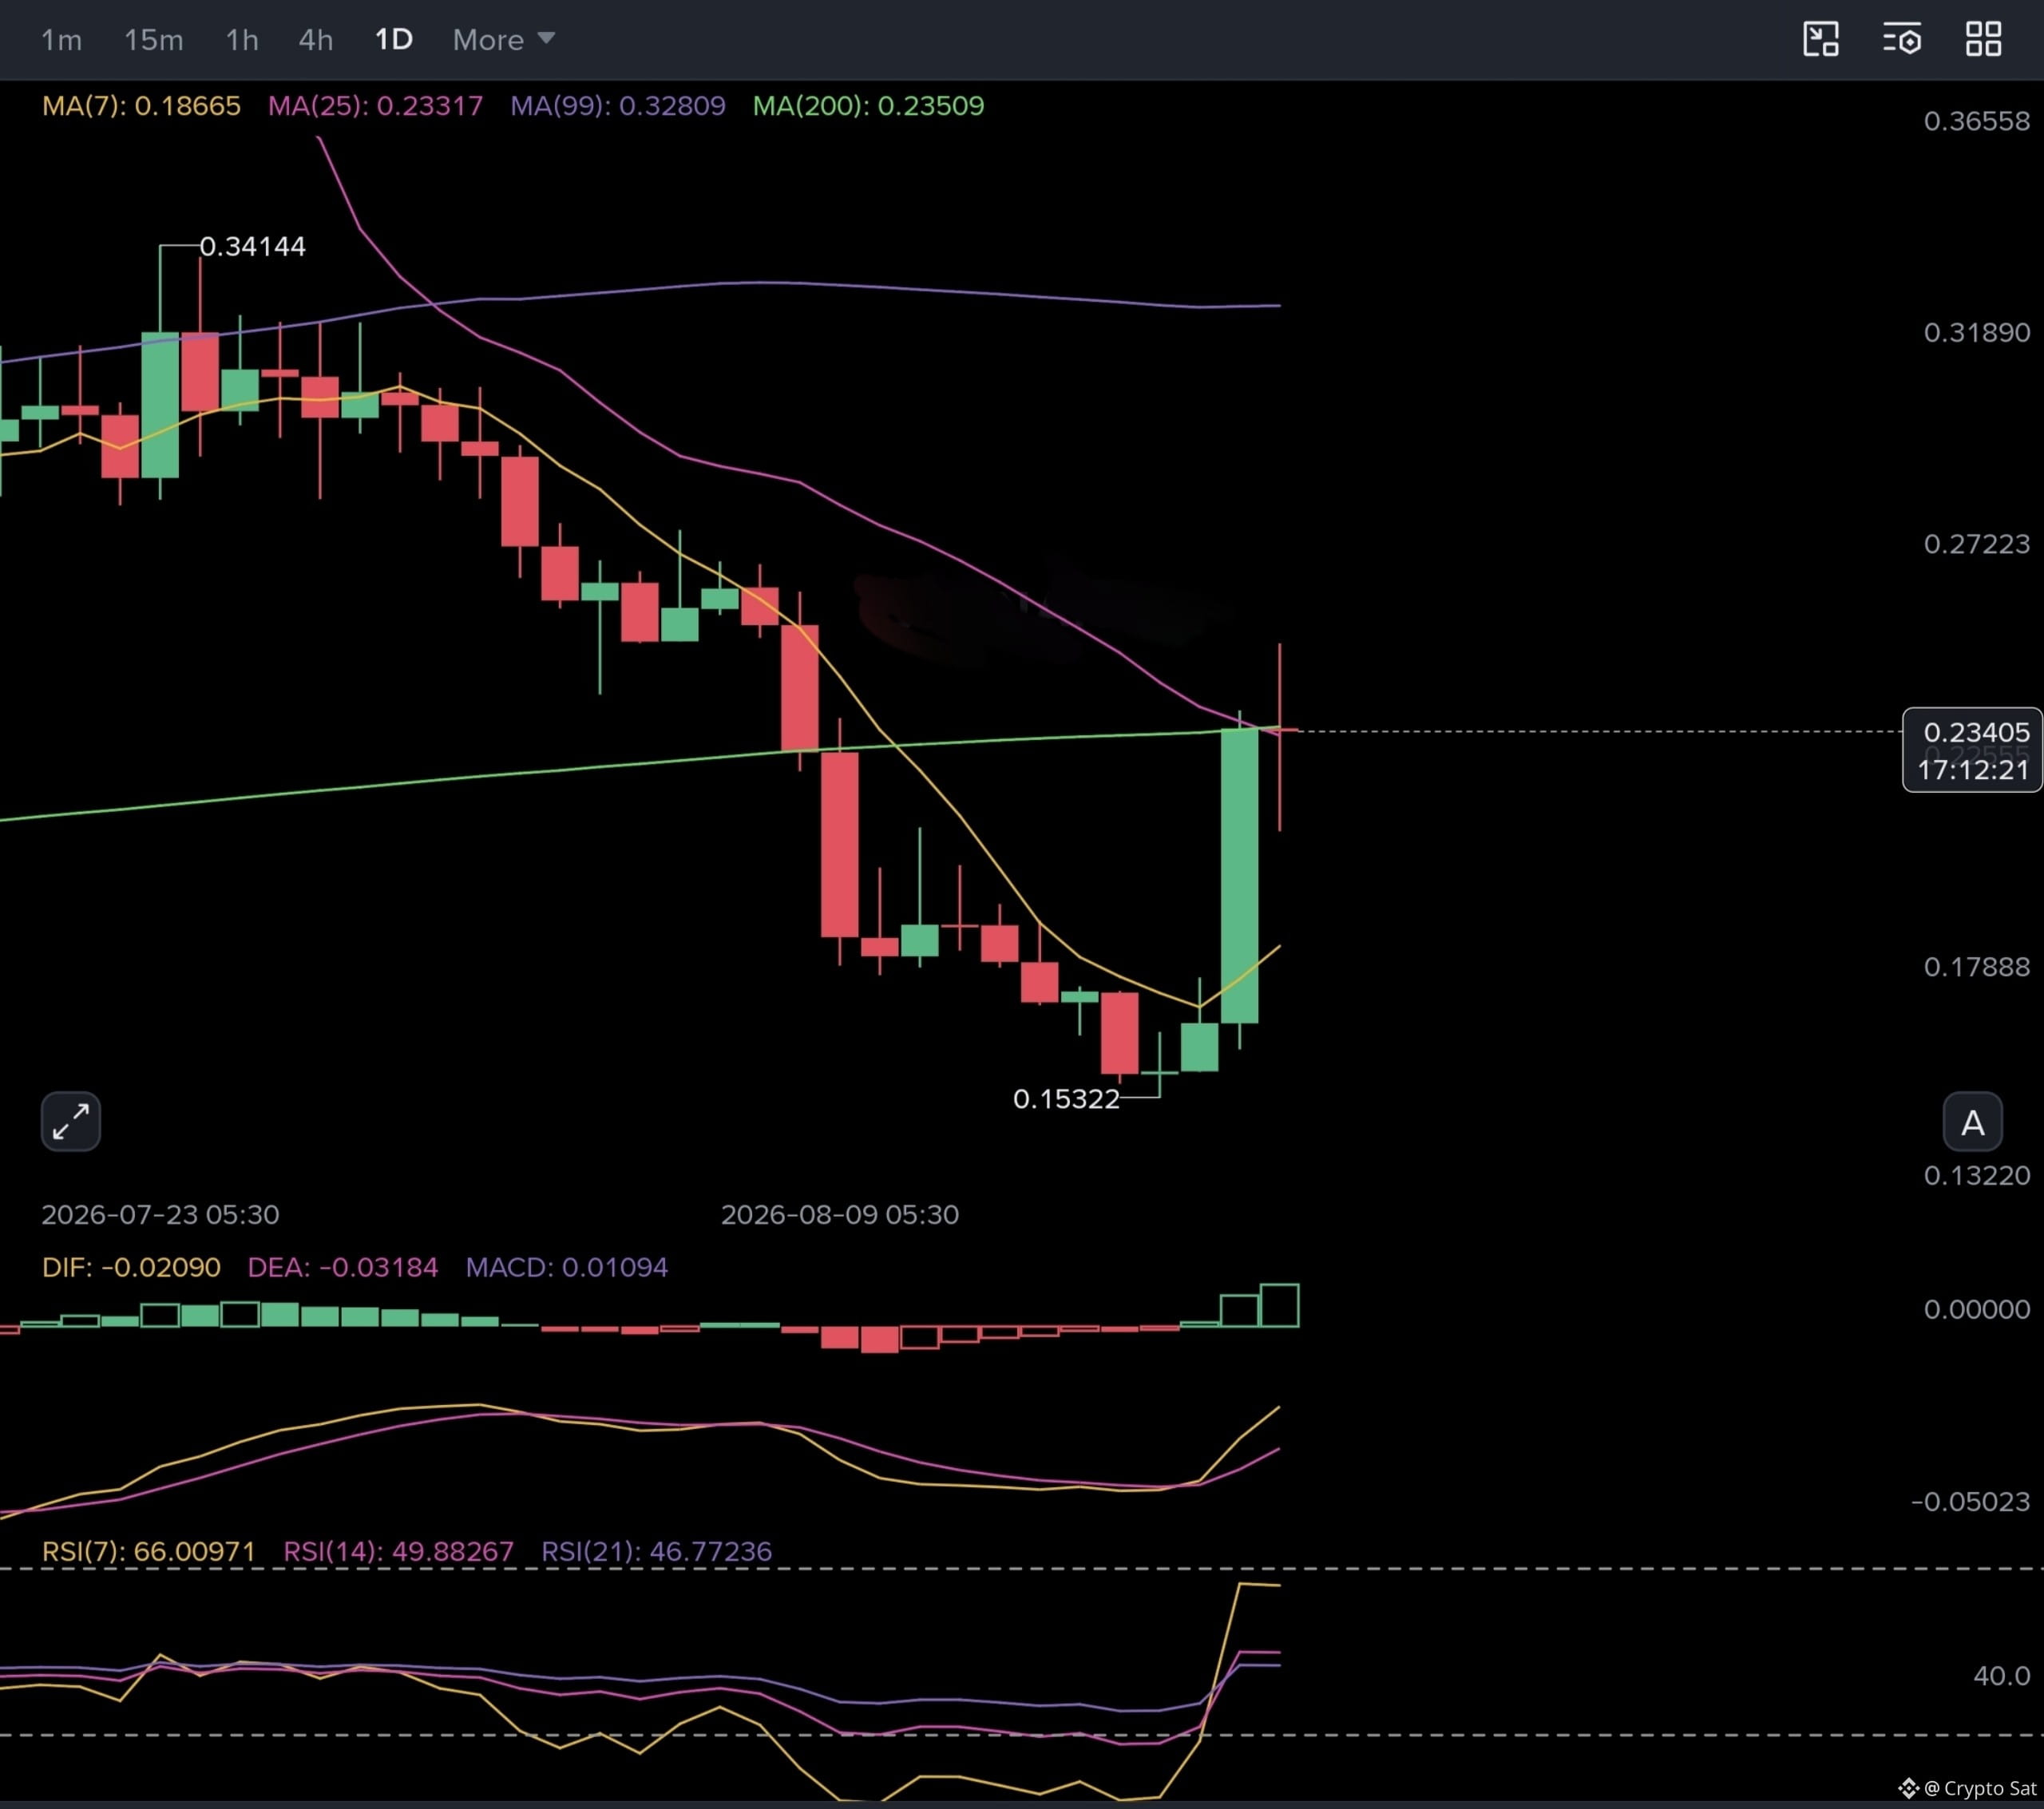The height and width of the screenshot is (1809, 2044).
Task: Expand the chart to fullscreen with the arrows icon
Action: (x=71, y=1121)
